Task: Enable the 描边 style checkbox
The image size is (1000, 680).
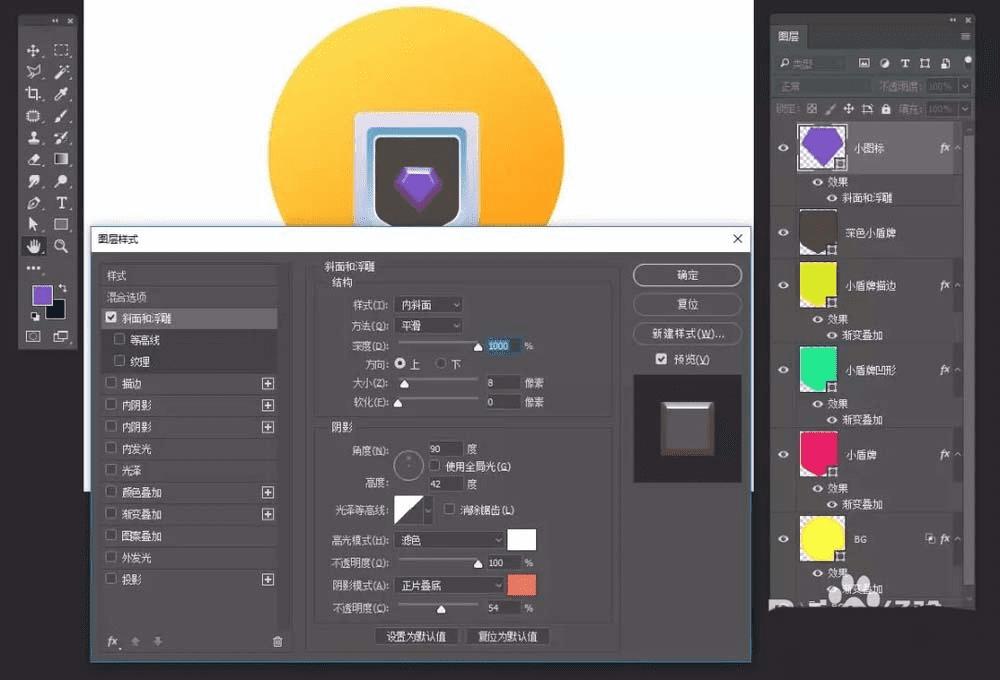Action: (x=111, y=383)
